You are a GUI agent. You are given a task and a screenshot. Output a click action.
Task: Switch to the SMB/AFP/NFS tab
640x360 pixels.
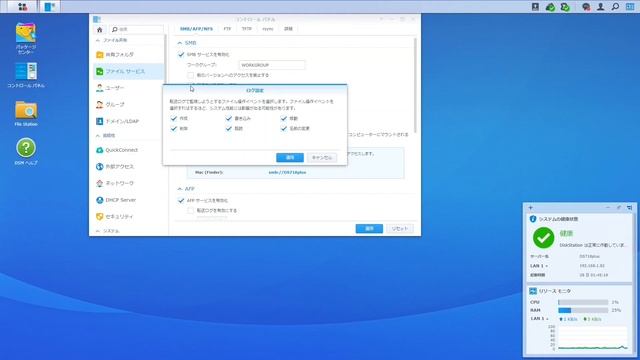pos(196,29)
